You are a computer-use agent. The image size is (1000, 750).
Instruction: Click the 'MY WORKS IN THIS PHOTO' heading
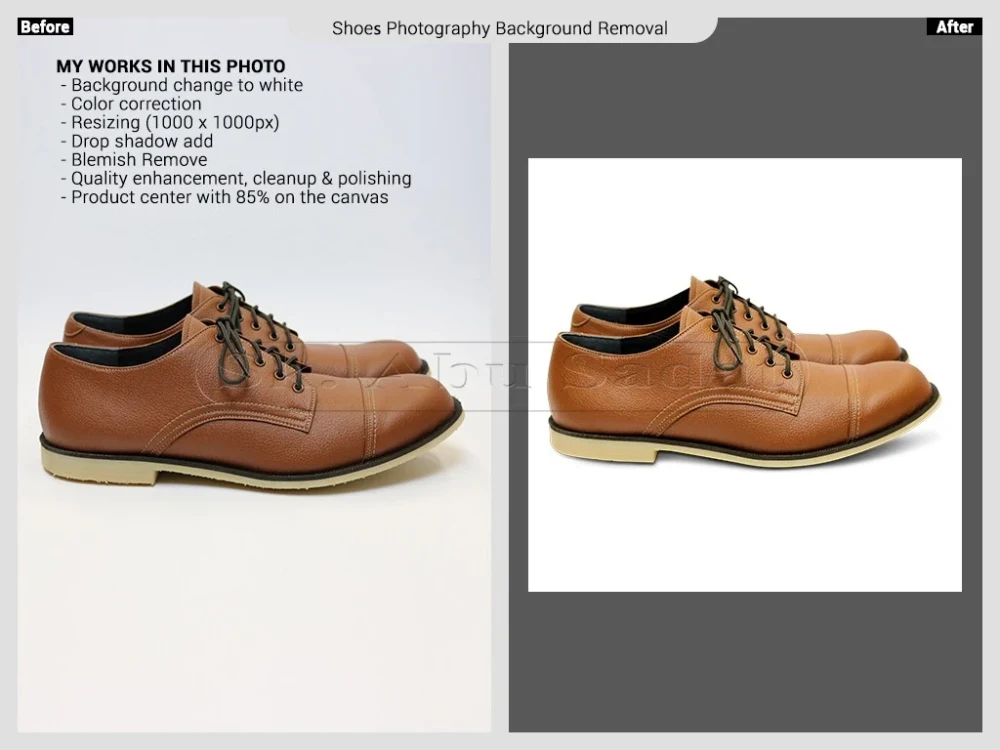170,66
